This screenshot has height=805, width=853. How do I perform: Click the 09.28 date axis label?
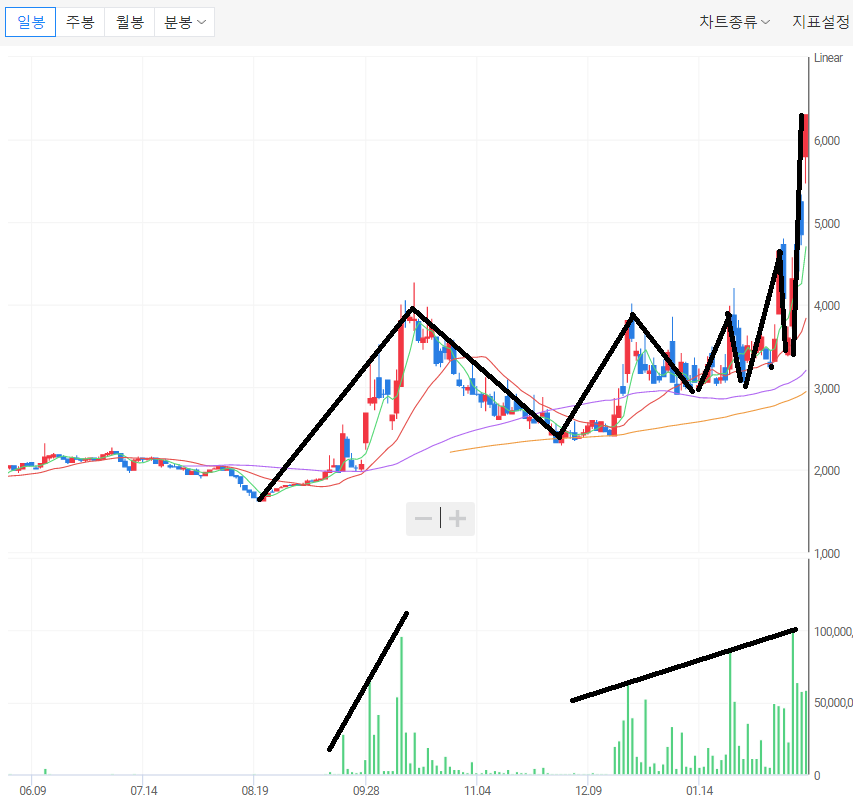[x=366, y=790]
